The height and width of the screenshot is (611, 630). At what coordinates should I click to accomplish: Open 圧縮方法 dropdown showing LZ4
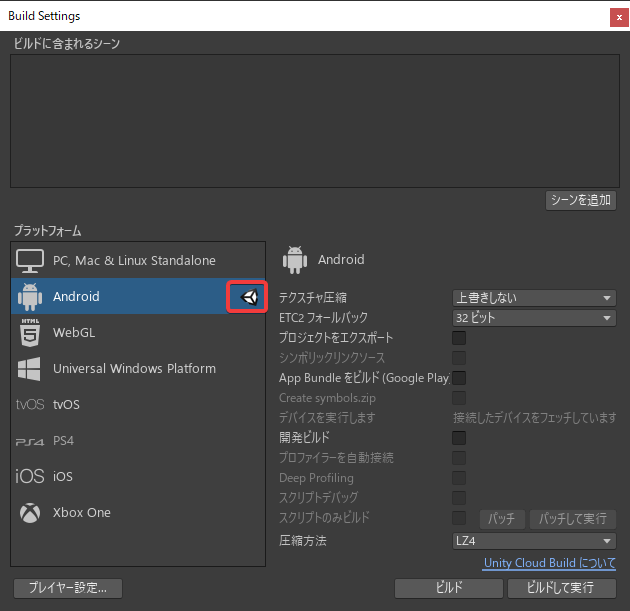point(534,541)
